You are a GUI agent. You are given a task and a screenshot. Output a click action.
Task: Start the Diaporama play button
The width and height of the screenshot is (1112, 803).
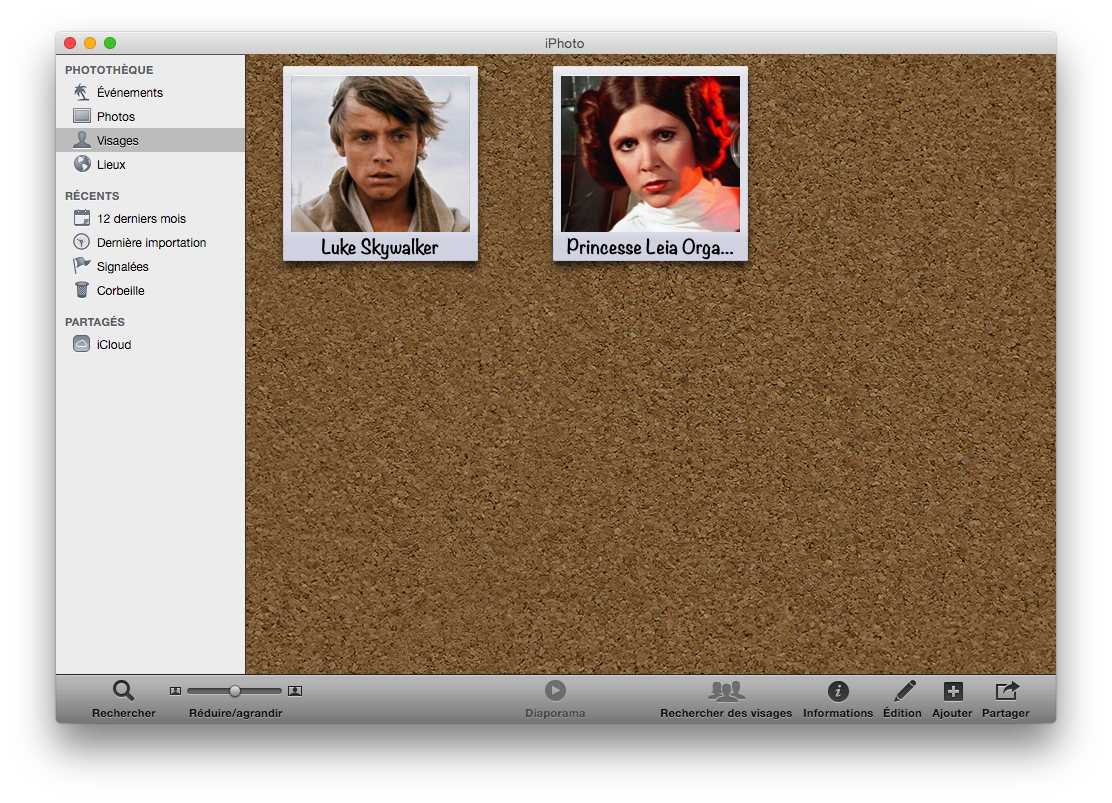pos(555,690)
